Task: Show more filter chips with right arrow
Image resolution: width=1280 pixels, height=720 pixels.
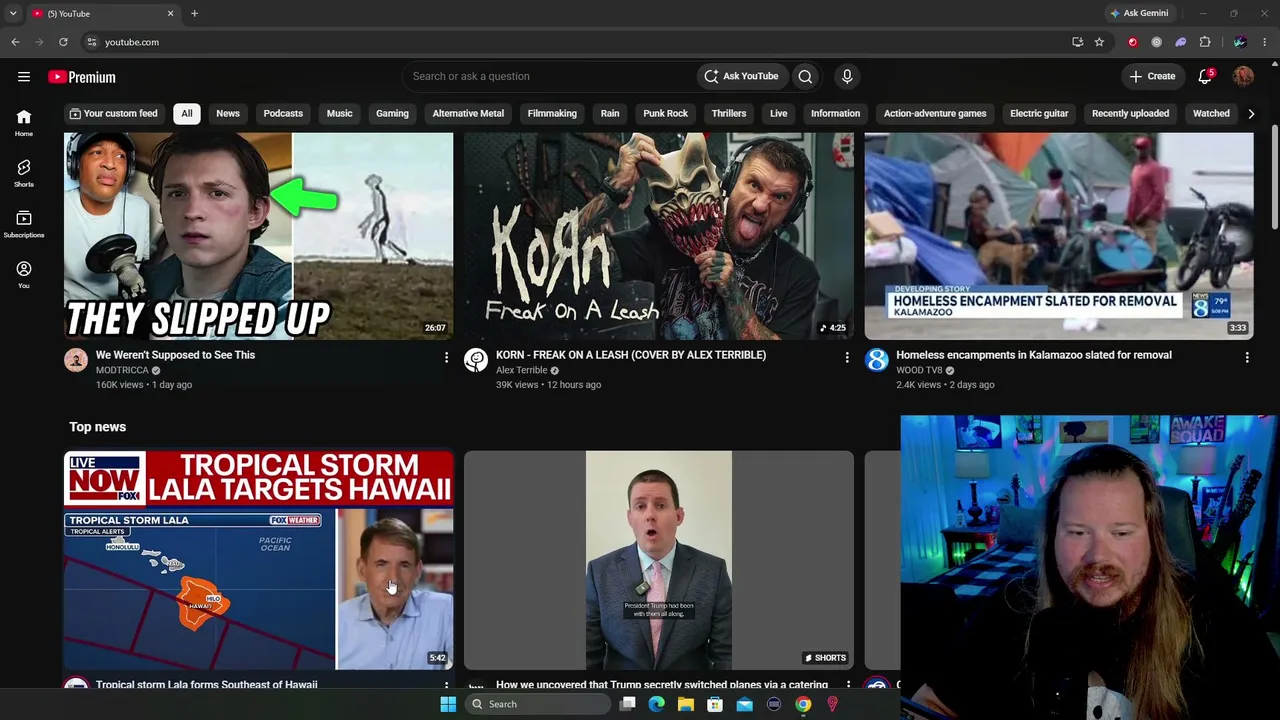Action: [1251, 114]
